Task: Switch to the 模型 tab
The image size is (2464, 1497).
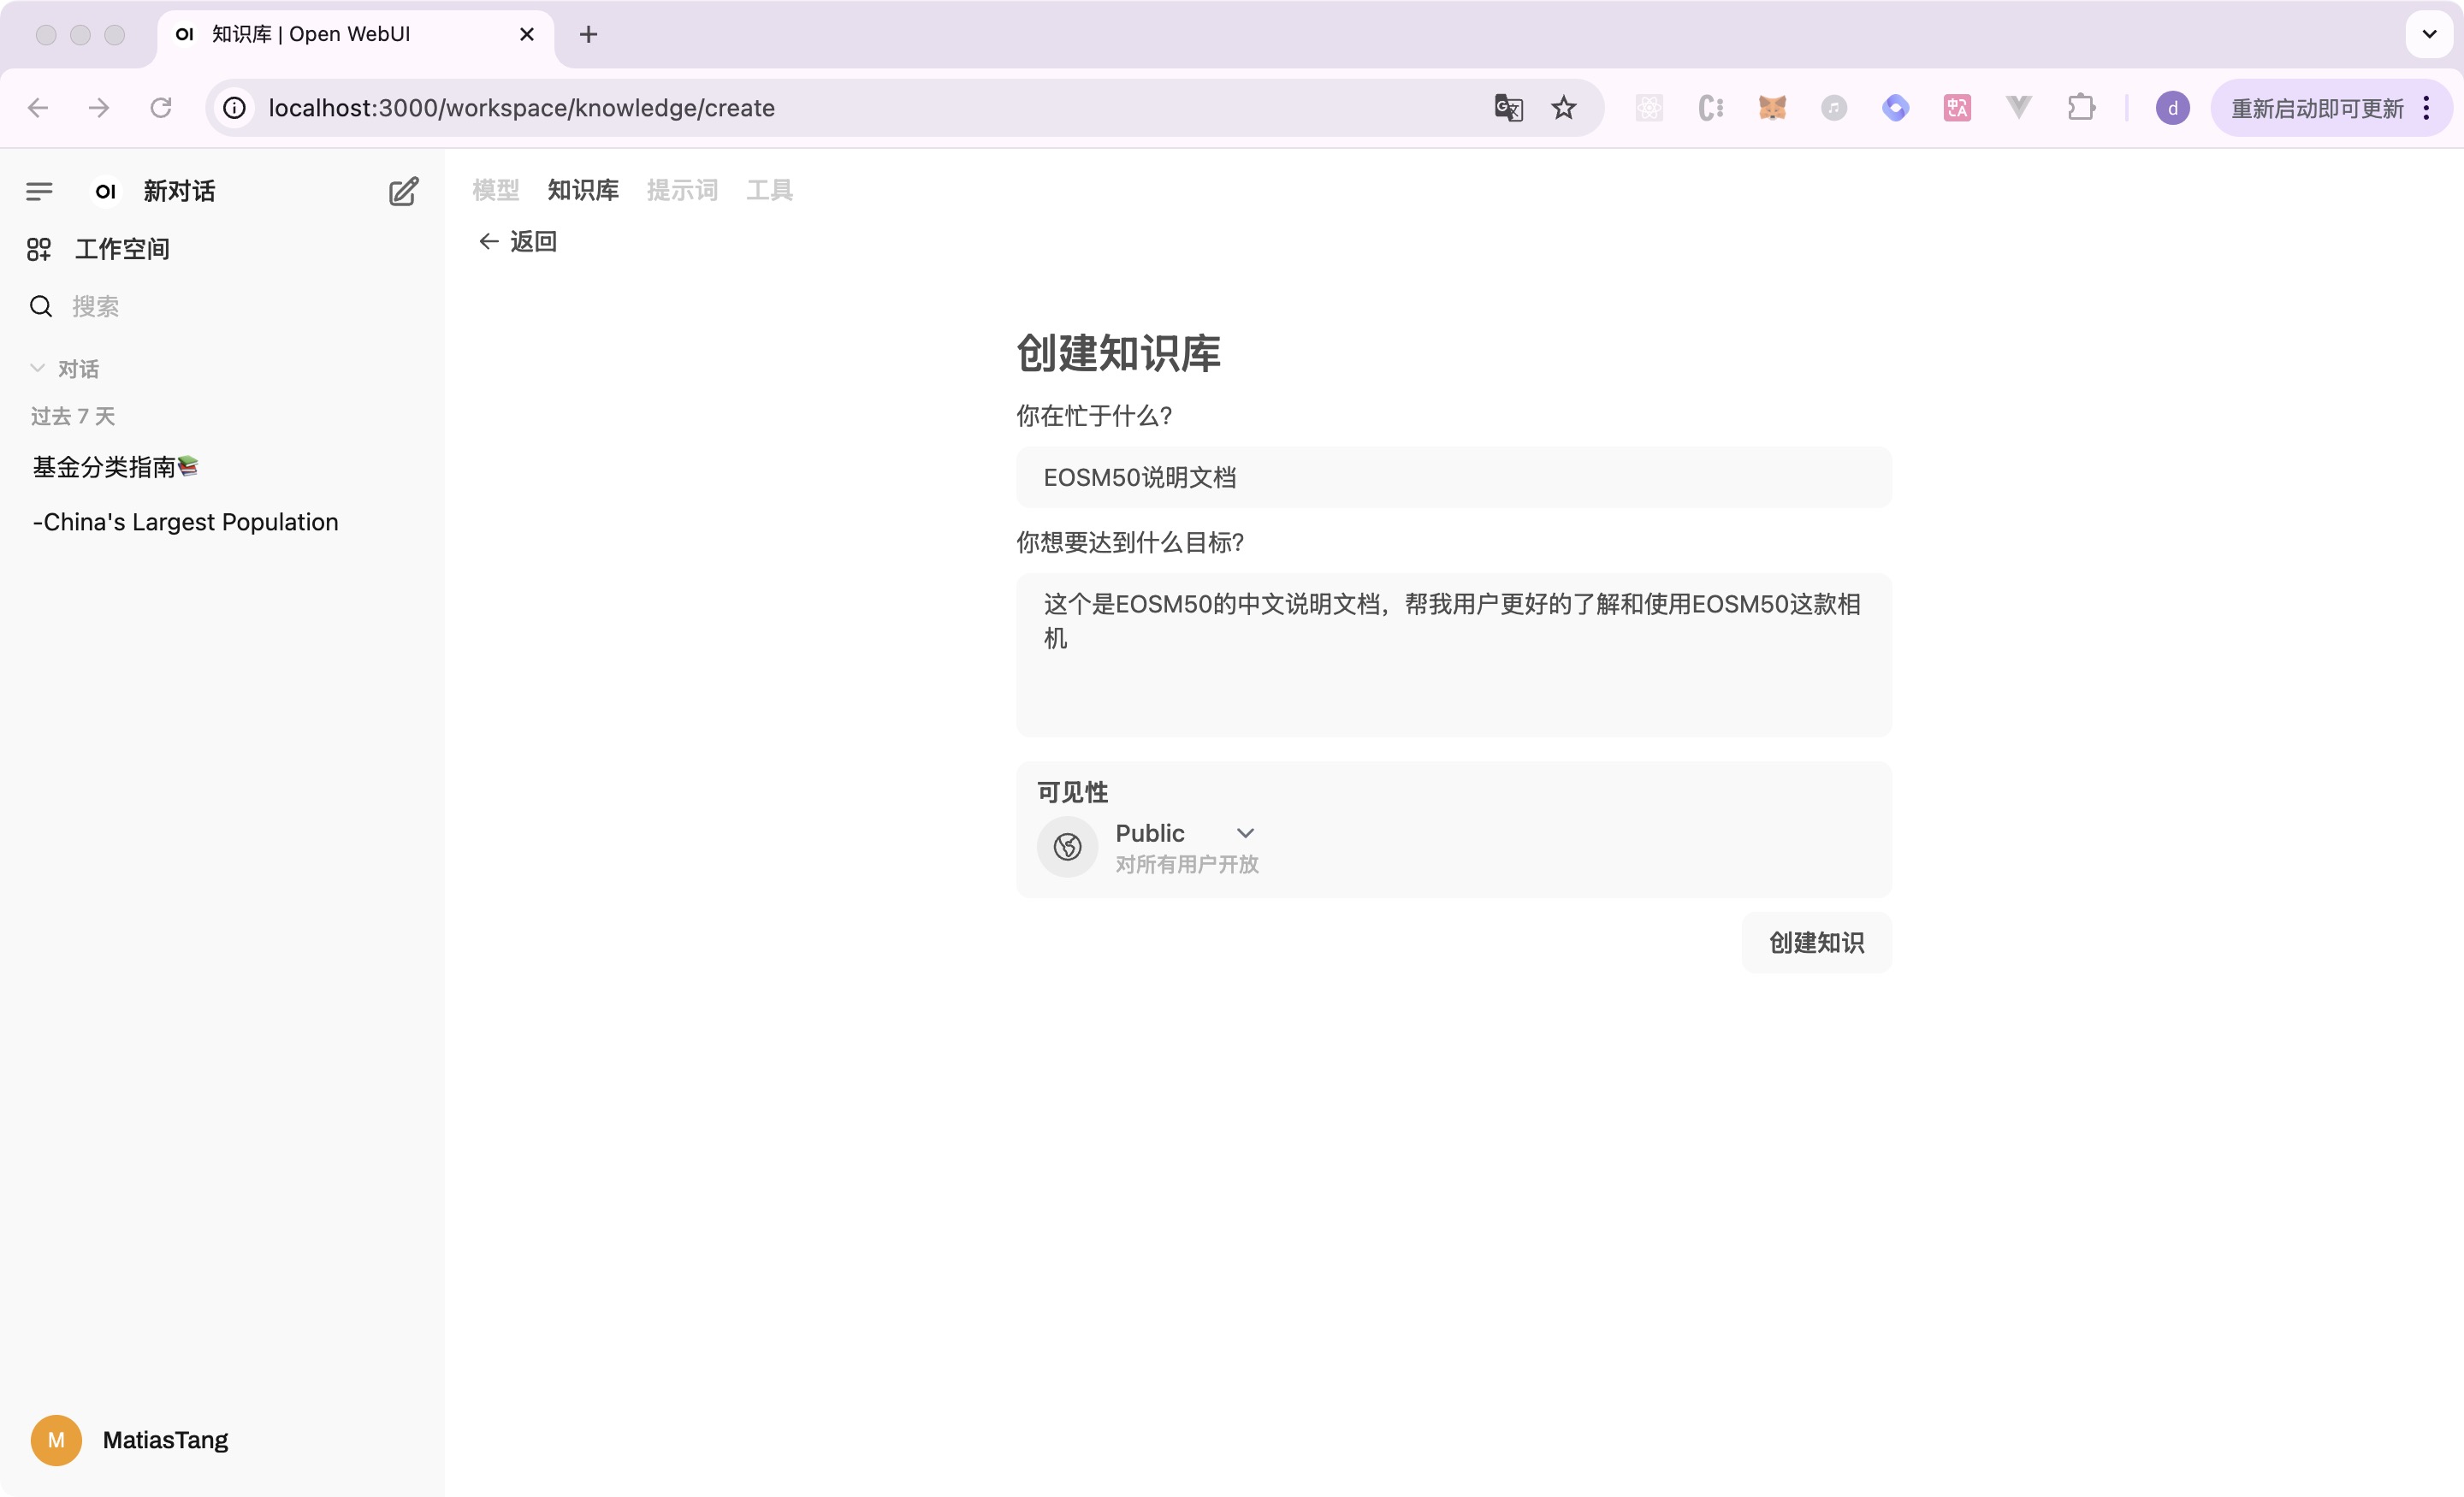Action: pyautogui.click(x=496, y=190)
